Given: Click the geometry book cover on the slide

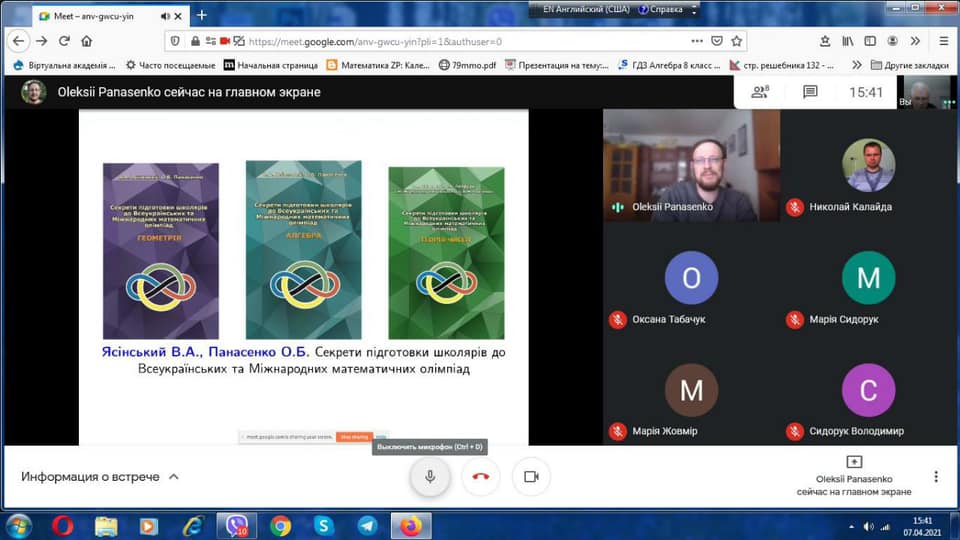Looking at the screenshot, I should (x=160, y=251).
